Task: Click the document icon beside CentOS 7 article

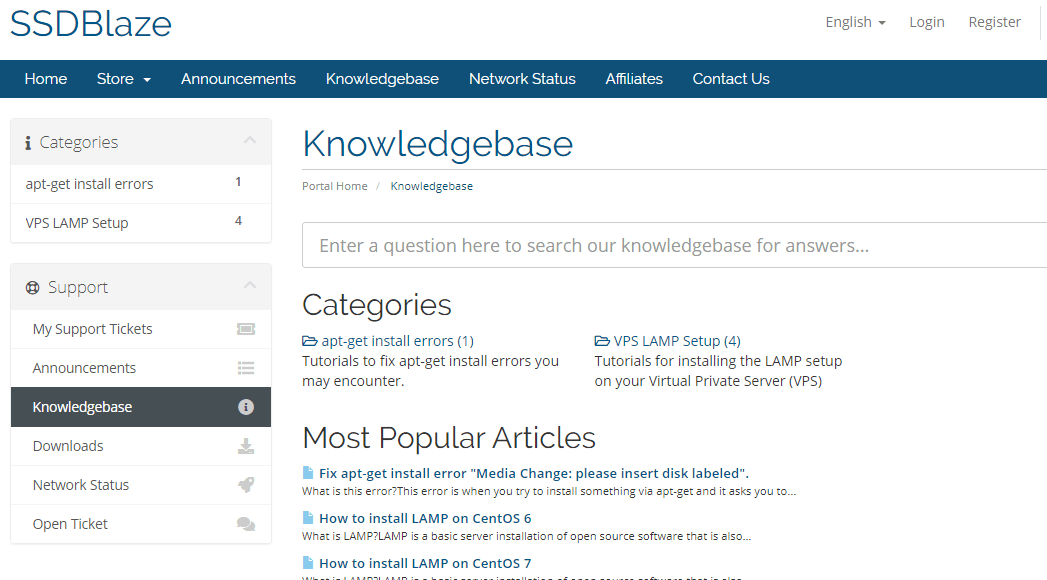Action: pos(308,563)
